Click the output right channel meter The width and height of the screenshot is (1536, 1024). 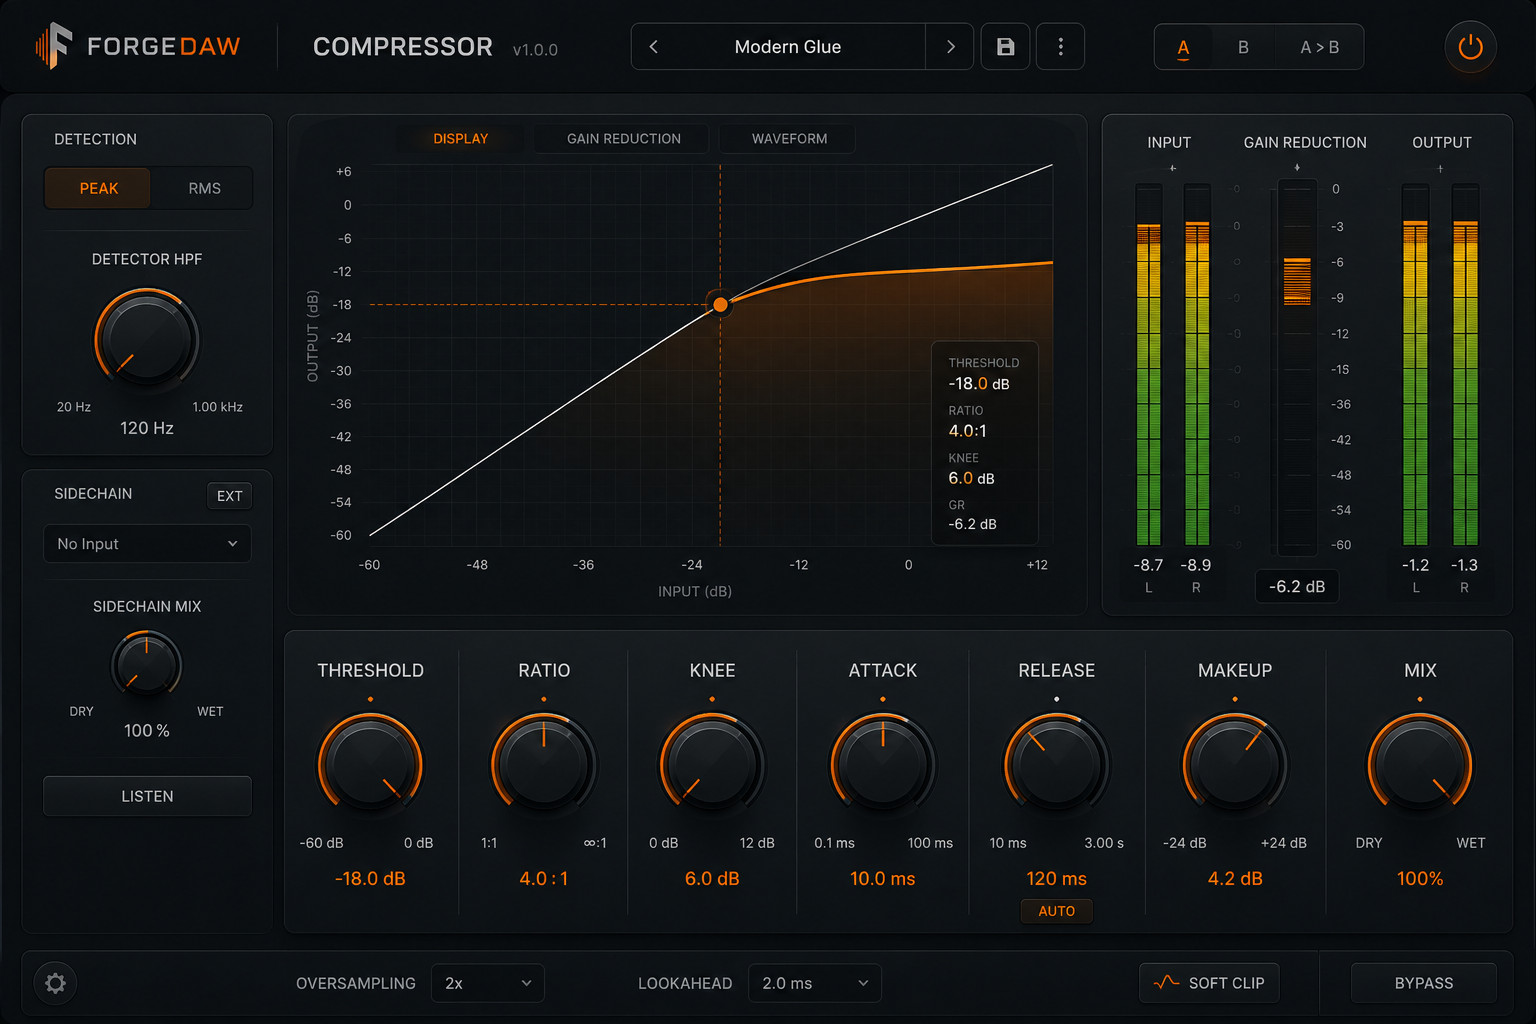pos(1465,365)
